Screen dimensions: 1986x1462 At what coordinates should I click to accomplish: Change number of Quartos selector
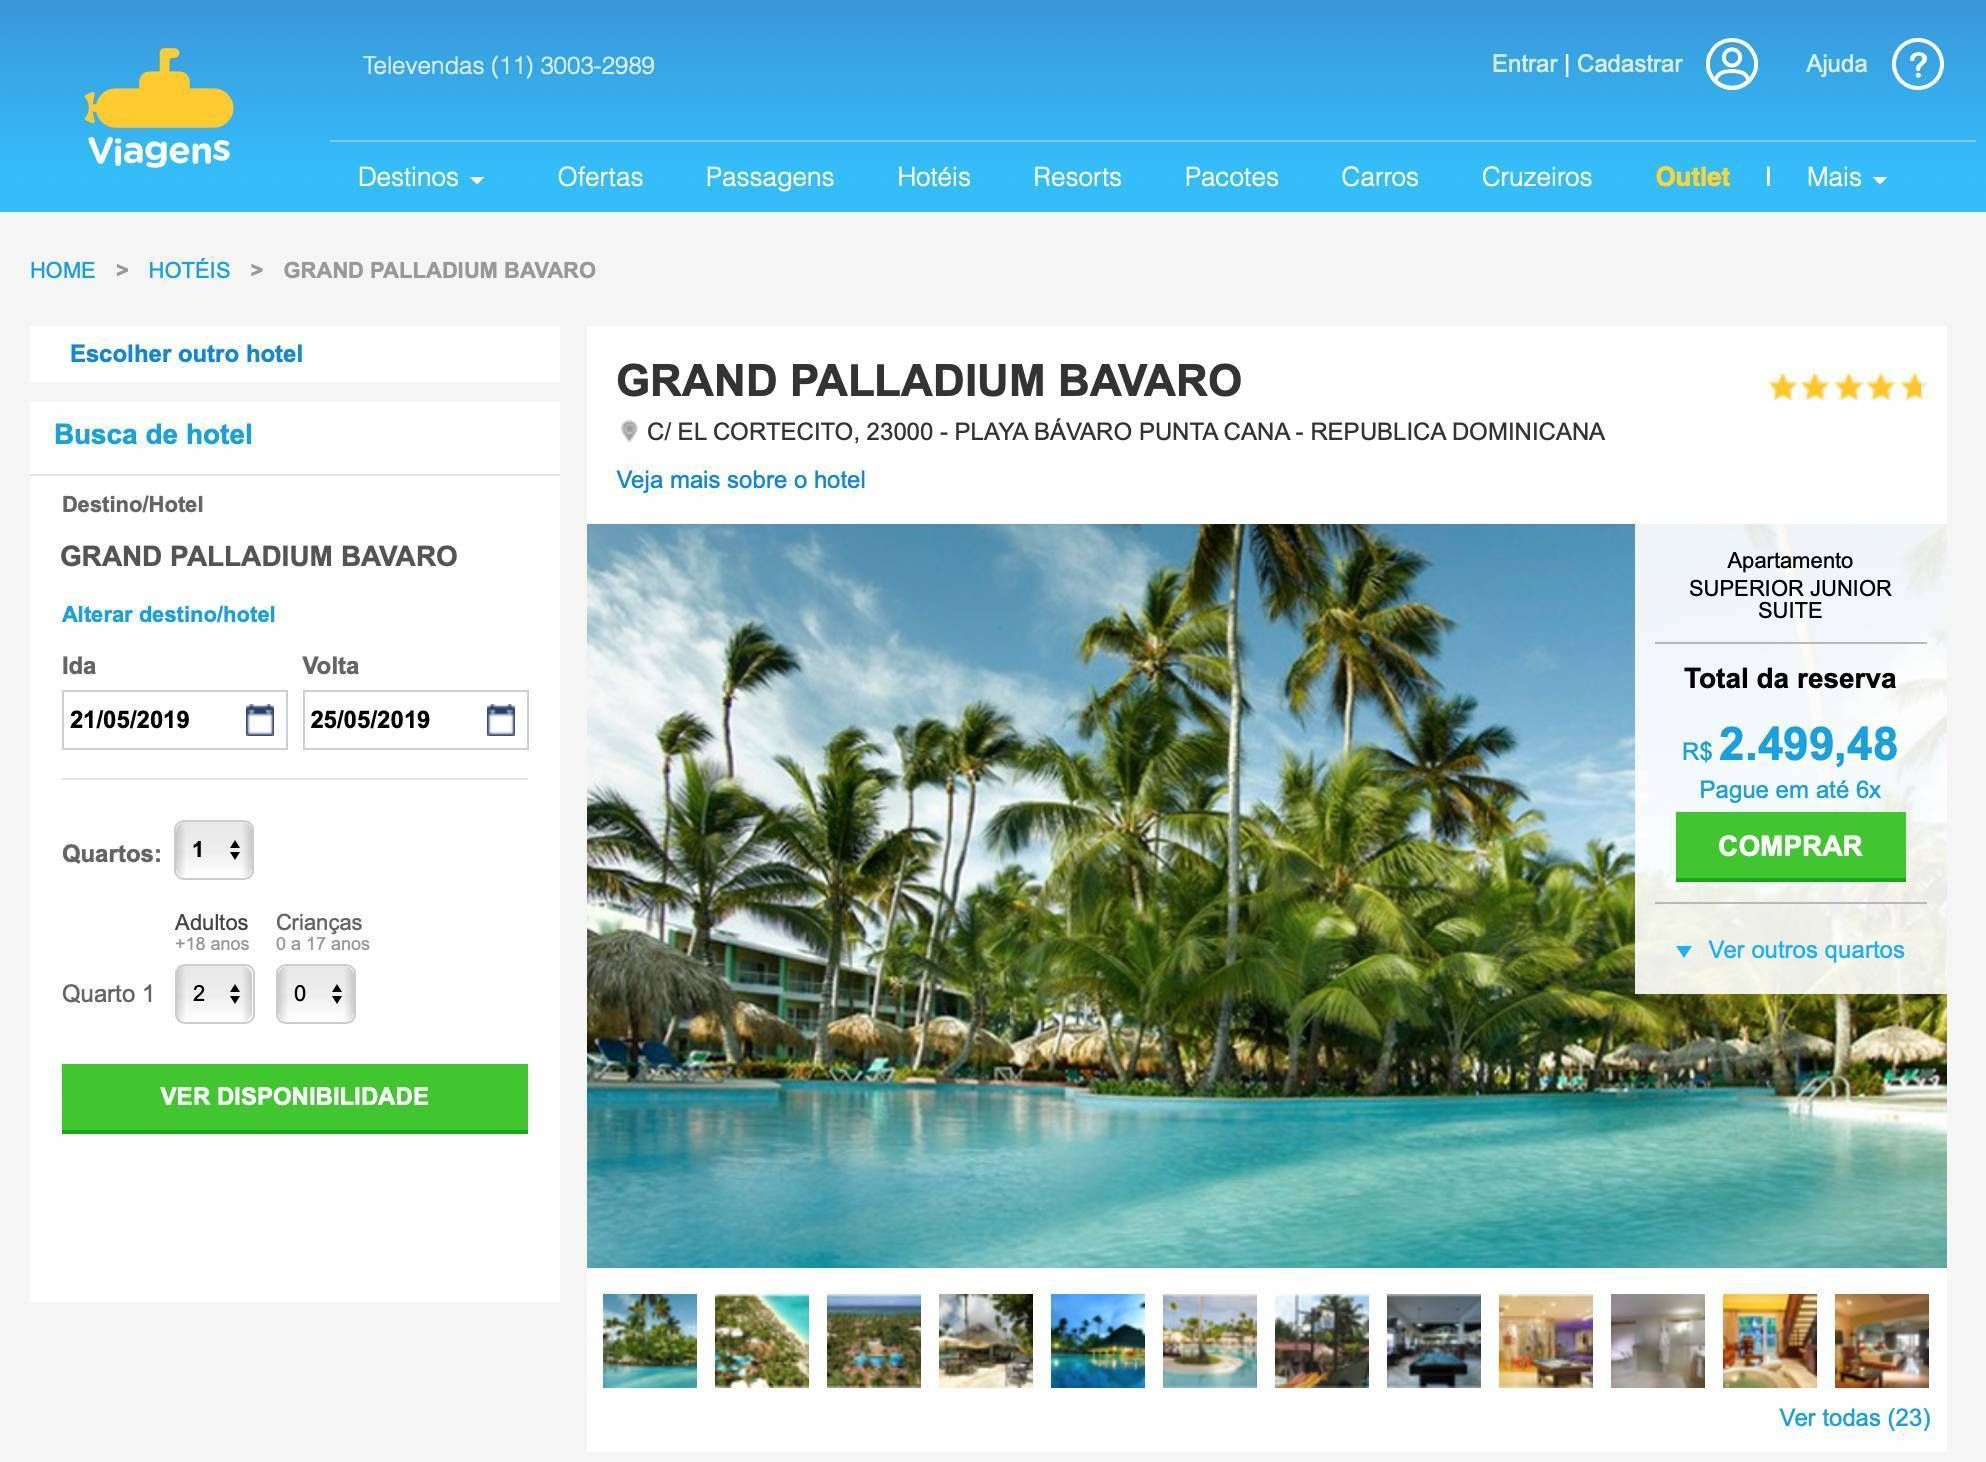point(214,850)
